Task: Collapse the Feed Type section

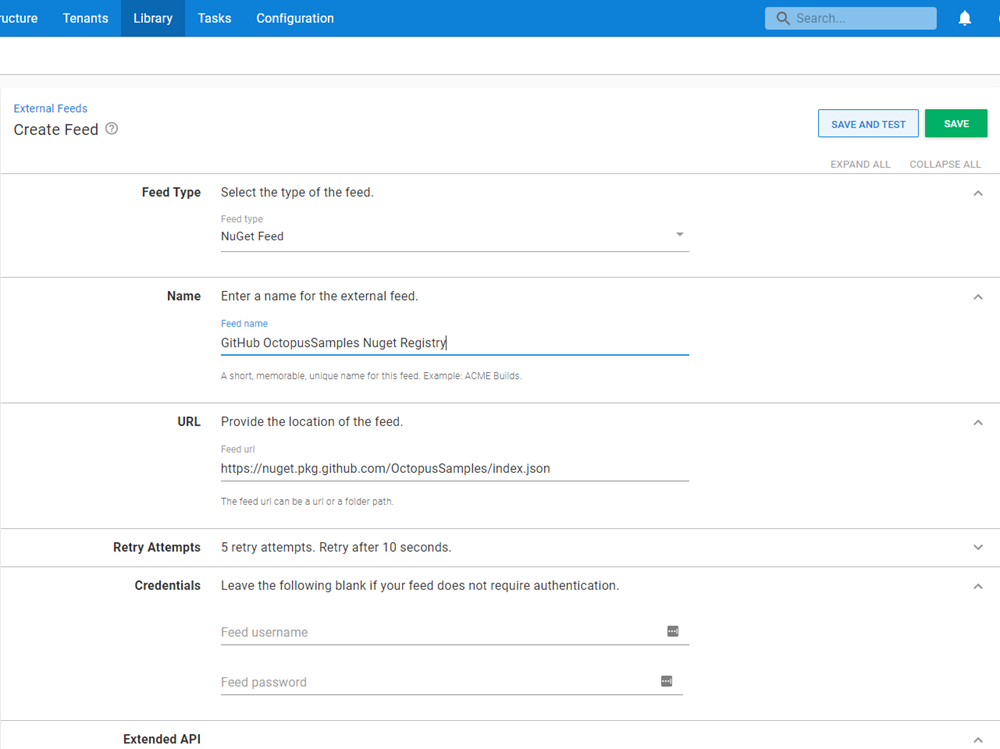Action: point(978,192)
